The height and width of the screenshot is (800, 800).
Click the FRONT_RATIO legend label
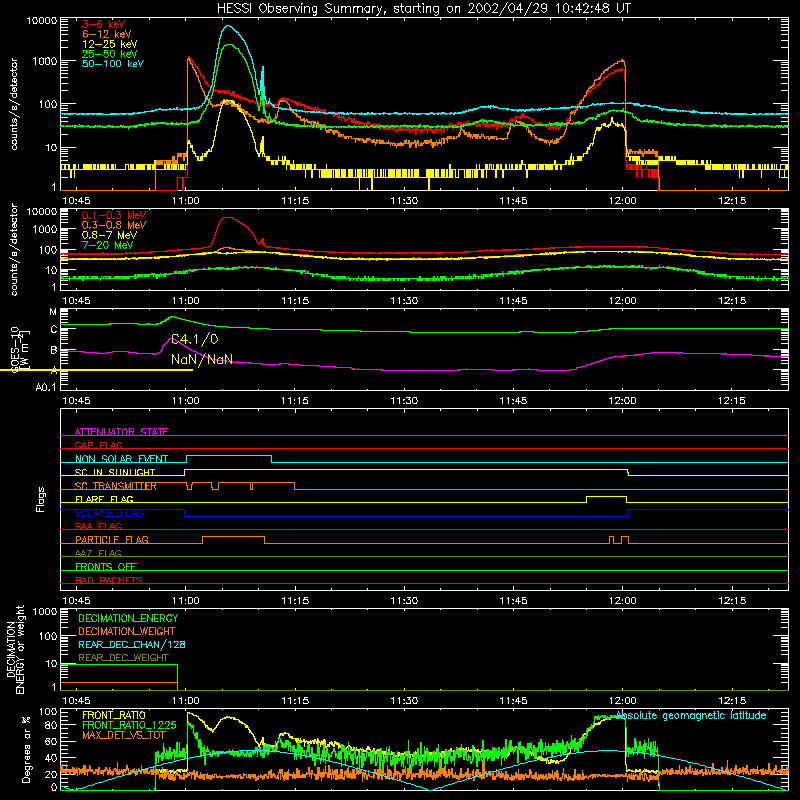click(114, 715)
